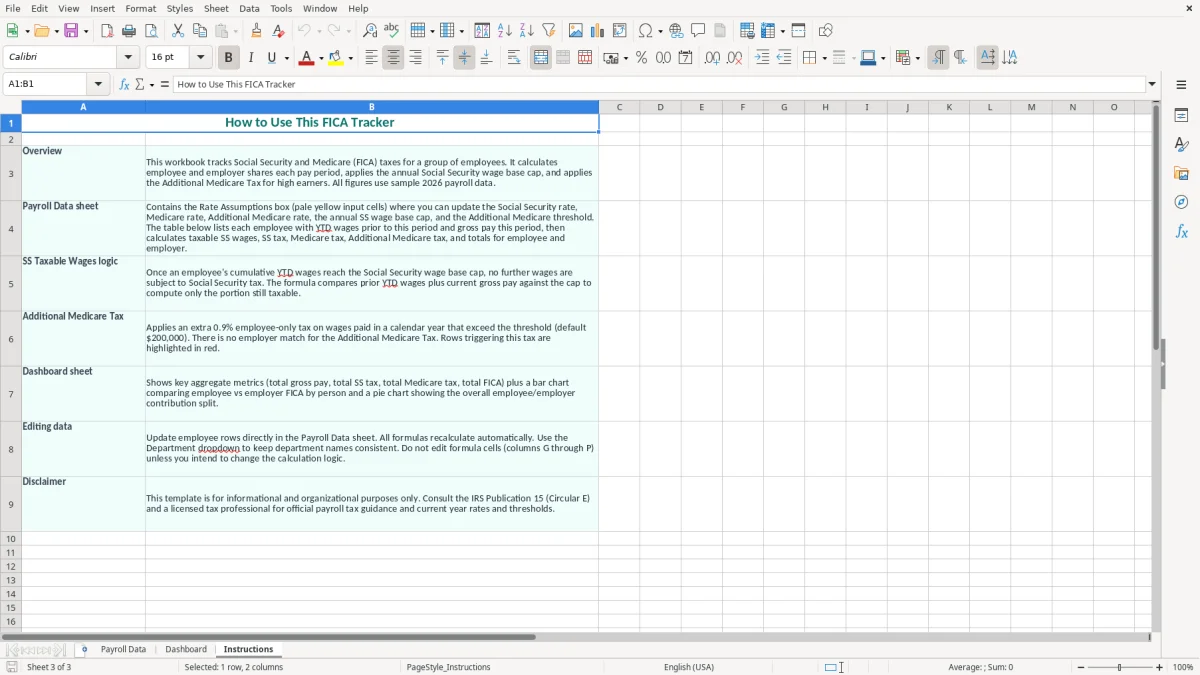Open the sidebar Styles panel

click(1181, 144)
